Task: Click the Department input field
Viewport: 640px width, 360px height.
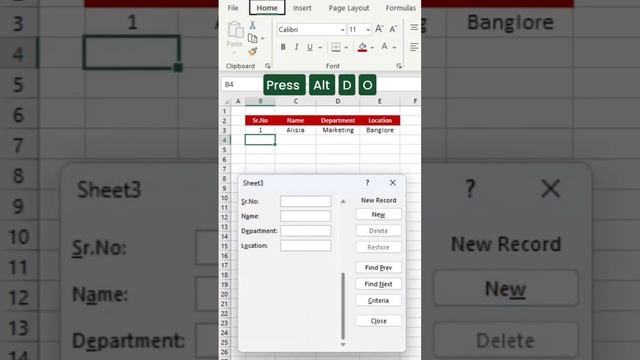Action: pyautogui.click(x=306, y=231)
